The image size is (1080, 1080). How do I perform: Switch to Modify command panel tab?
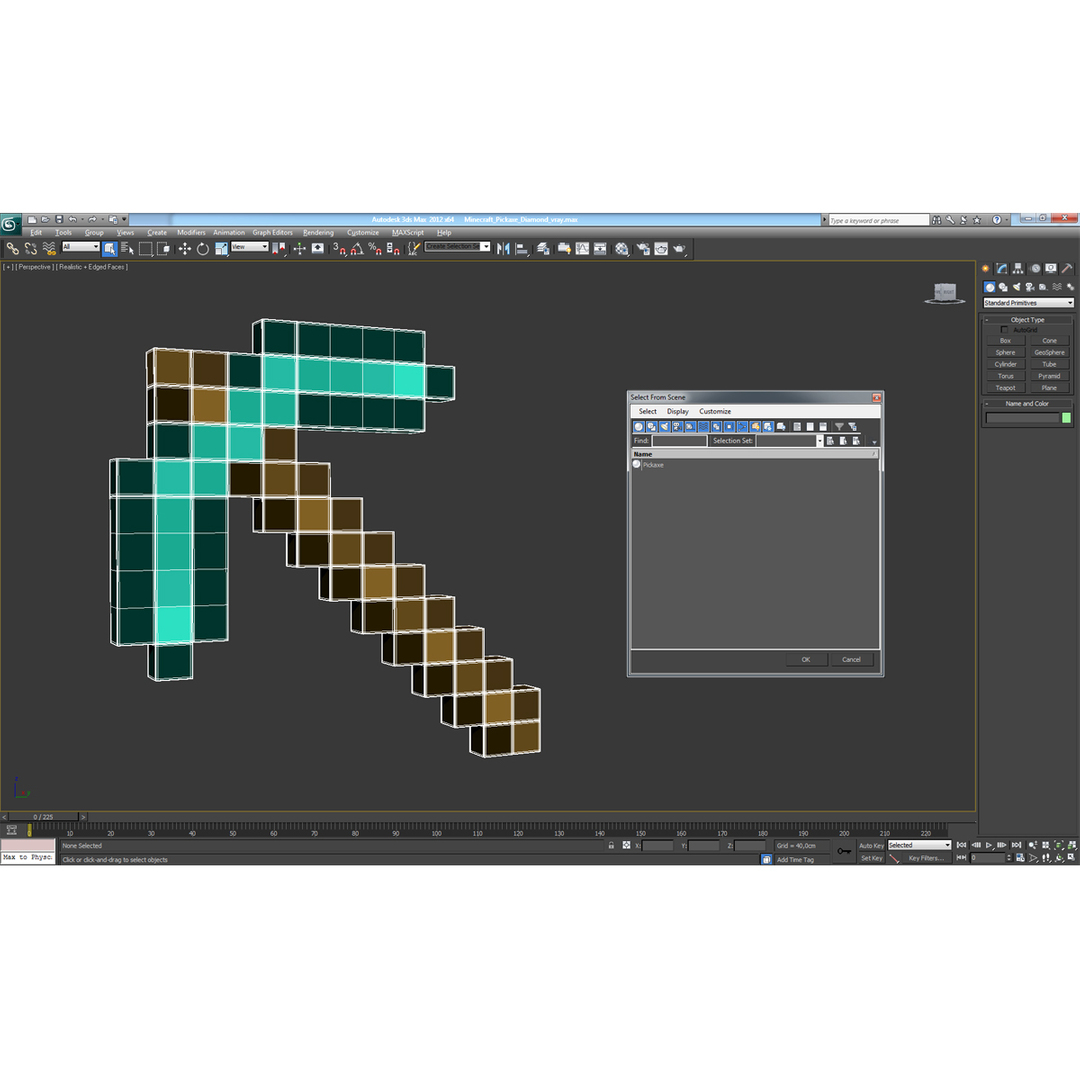(x=1001, y=269)
